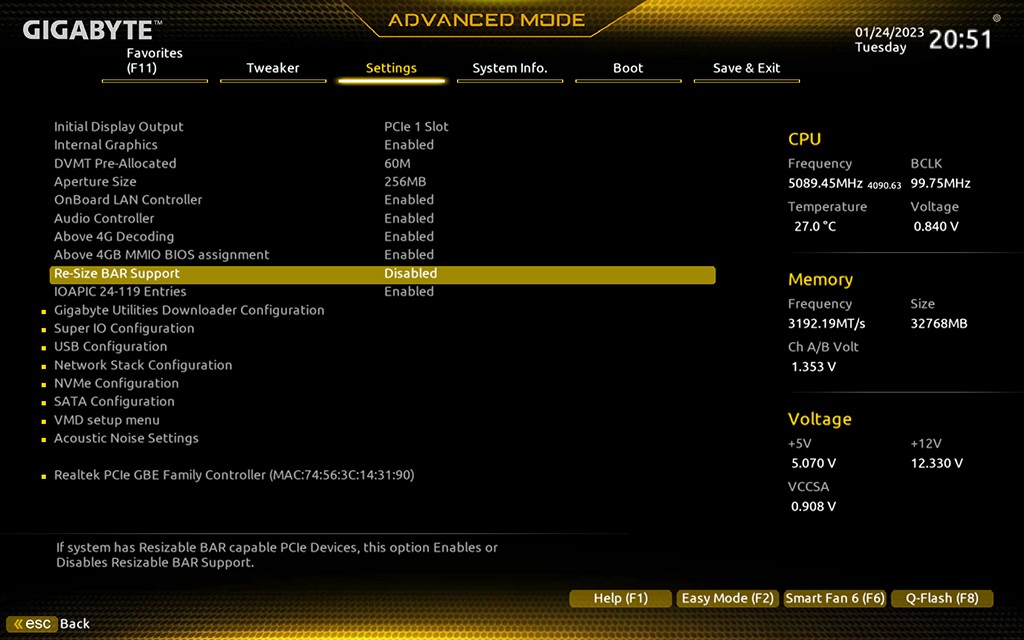Click the IOAPIC 24-119 Entries label
The height and width of the screenshot is (640, 1024).
click(120, 291)
